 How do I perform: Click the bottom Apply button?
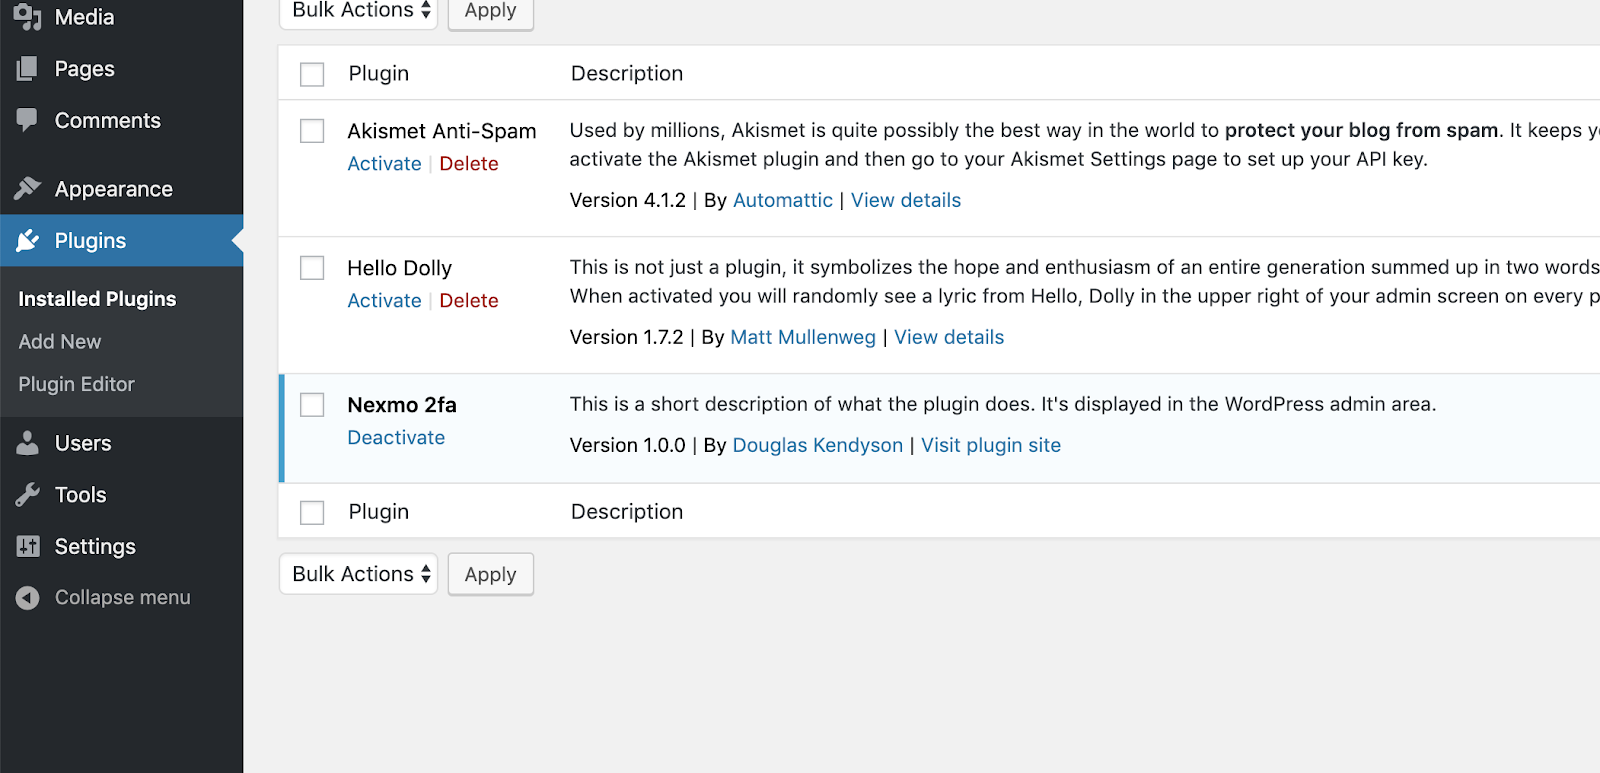tap(491, 574)
